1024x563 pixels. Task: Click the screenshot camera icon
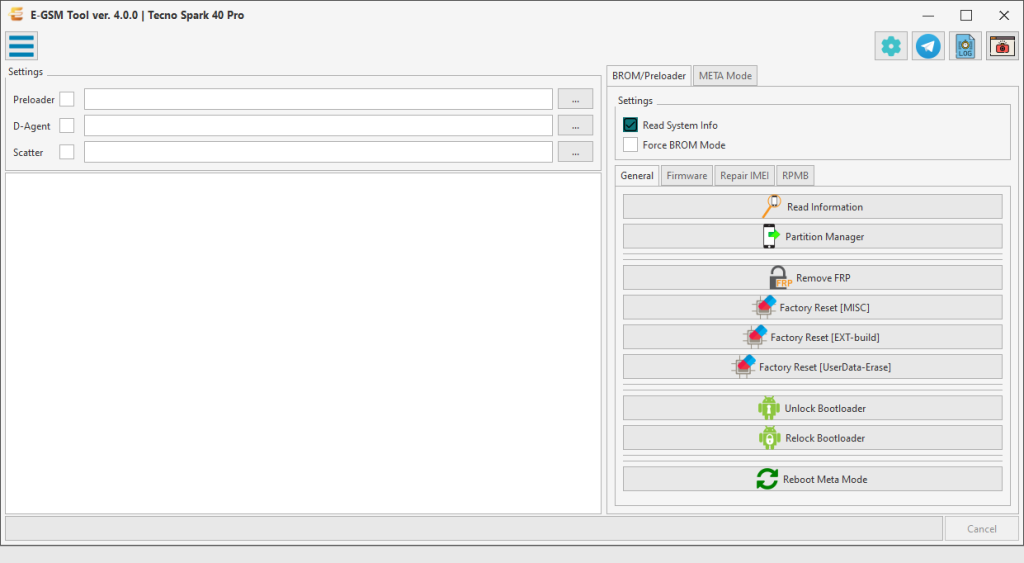click(x=1002, y=46)
